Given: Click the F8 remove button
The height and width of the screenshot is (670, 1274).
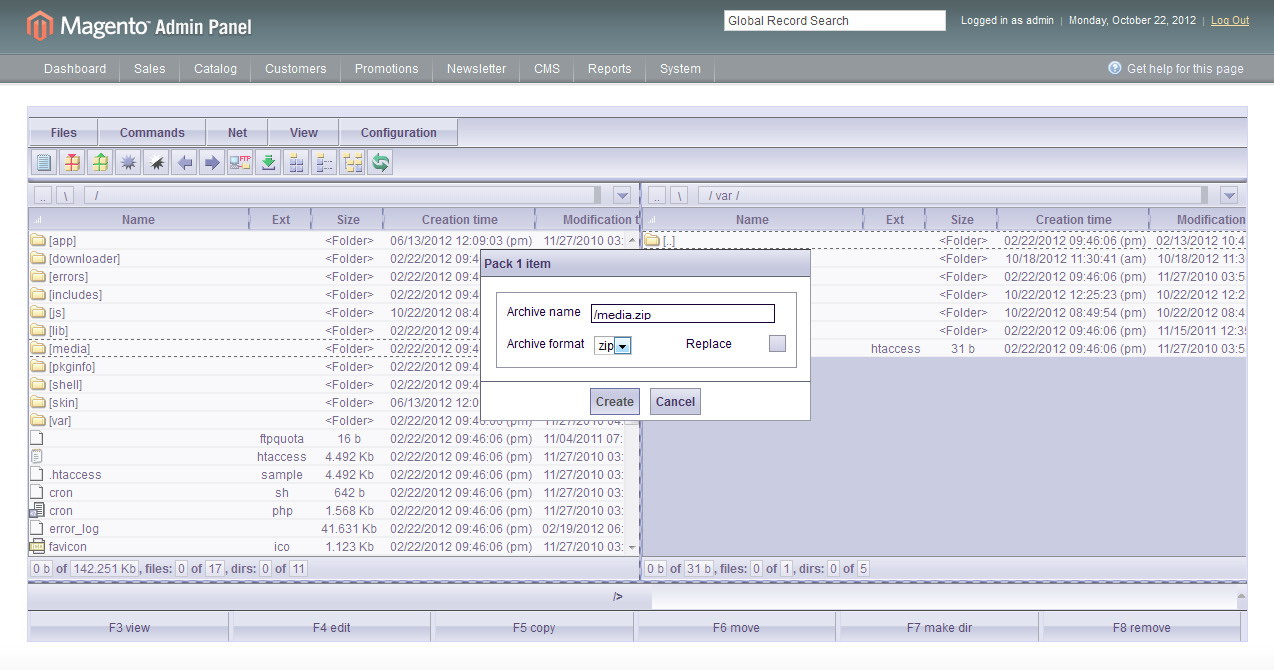Looking at the screenshot, I should tap(1141, 627).
